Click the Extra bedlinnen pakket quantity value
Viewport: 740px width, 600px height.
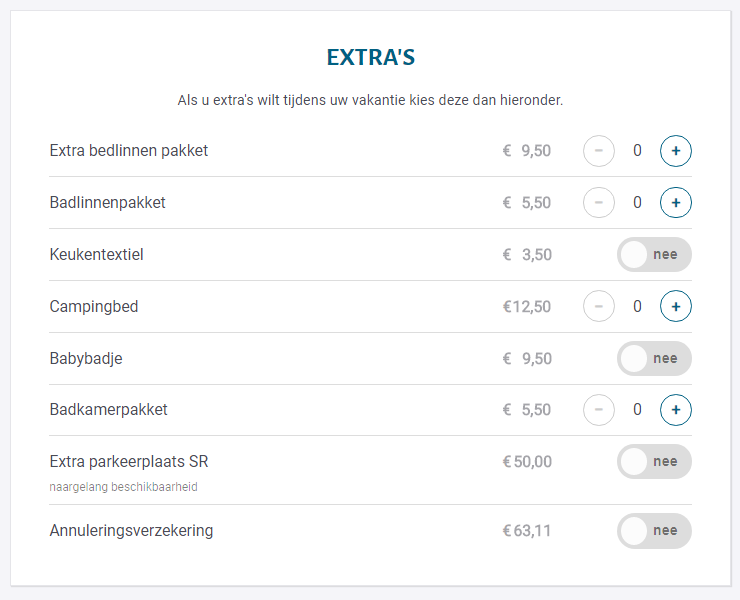point(637,151)
